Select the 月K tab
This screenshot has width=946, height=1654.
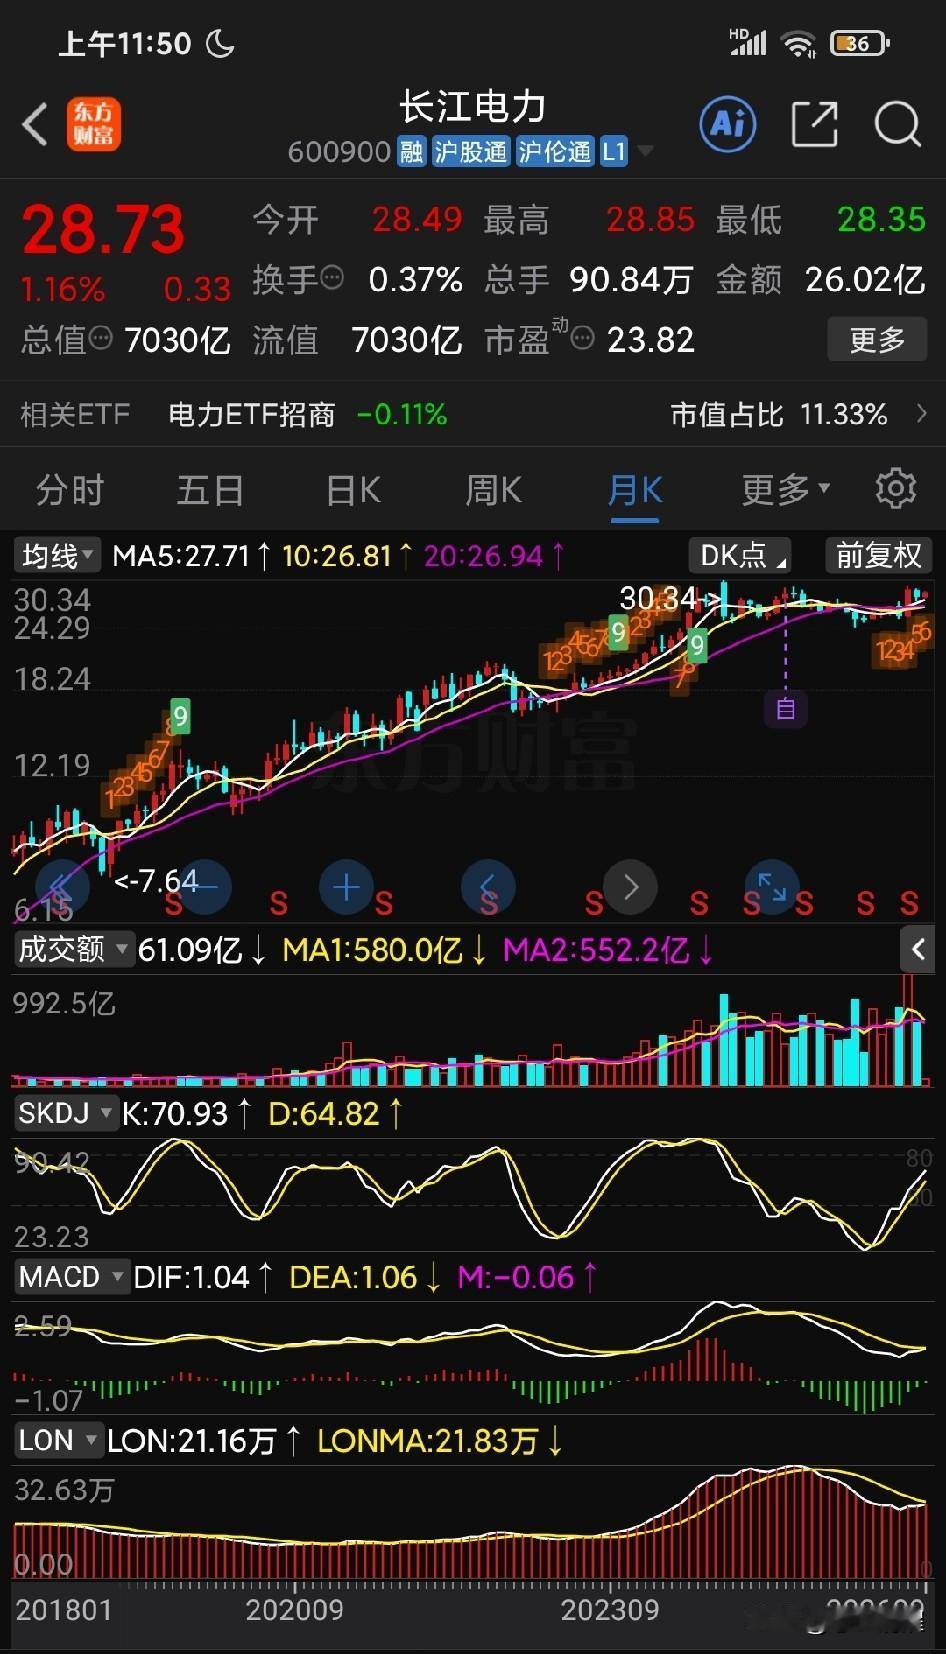click(x=635, y=490)
